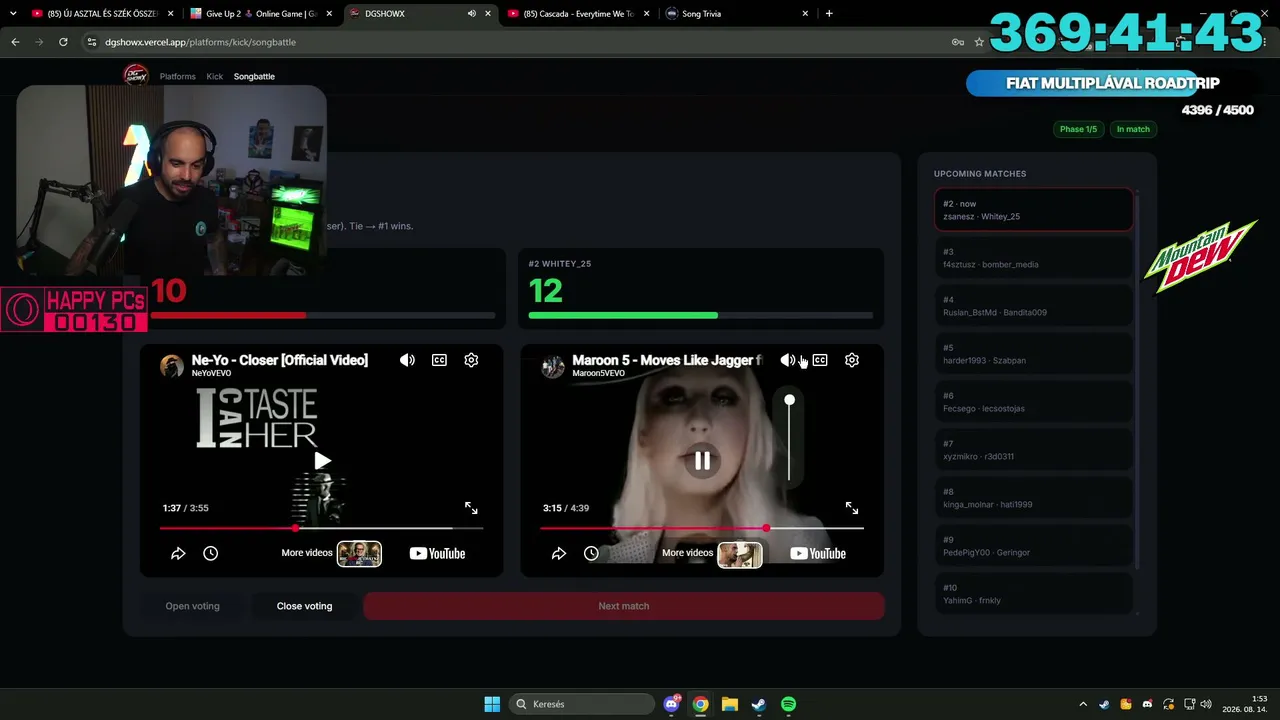The height and width of the screenshot is (720, 1280).
Task: Pause the Maroon 5 Moves Like Jagger video
Action: [x=703, y=461]
